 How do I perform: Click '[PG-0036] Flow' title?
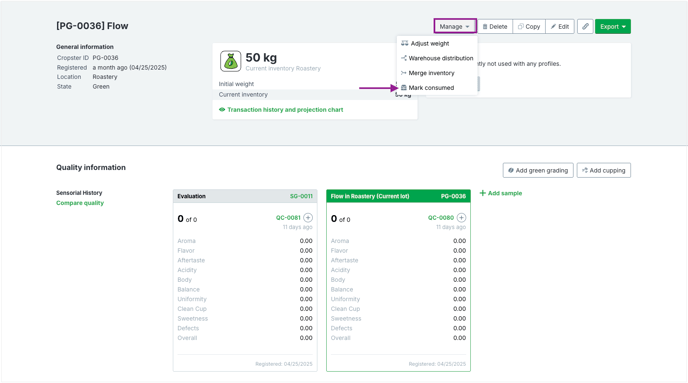(92, 26)
